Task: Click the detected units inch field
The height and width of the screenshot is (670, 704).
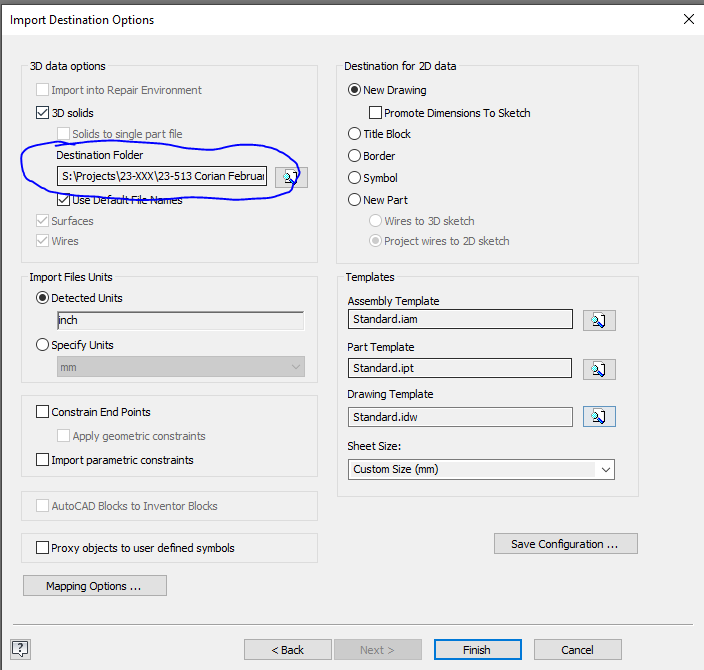Action: (180, 320)
